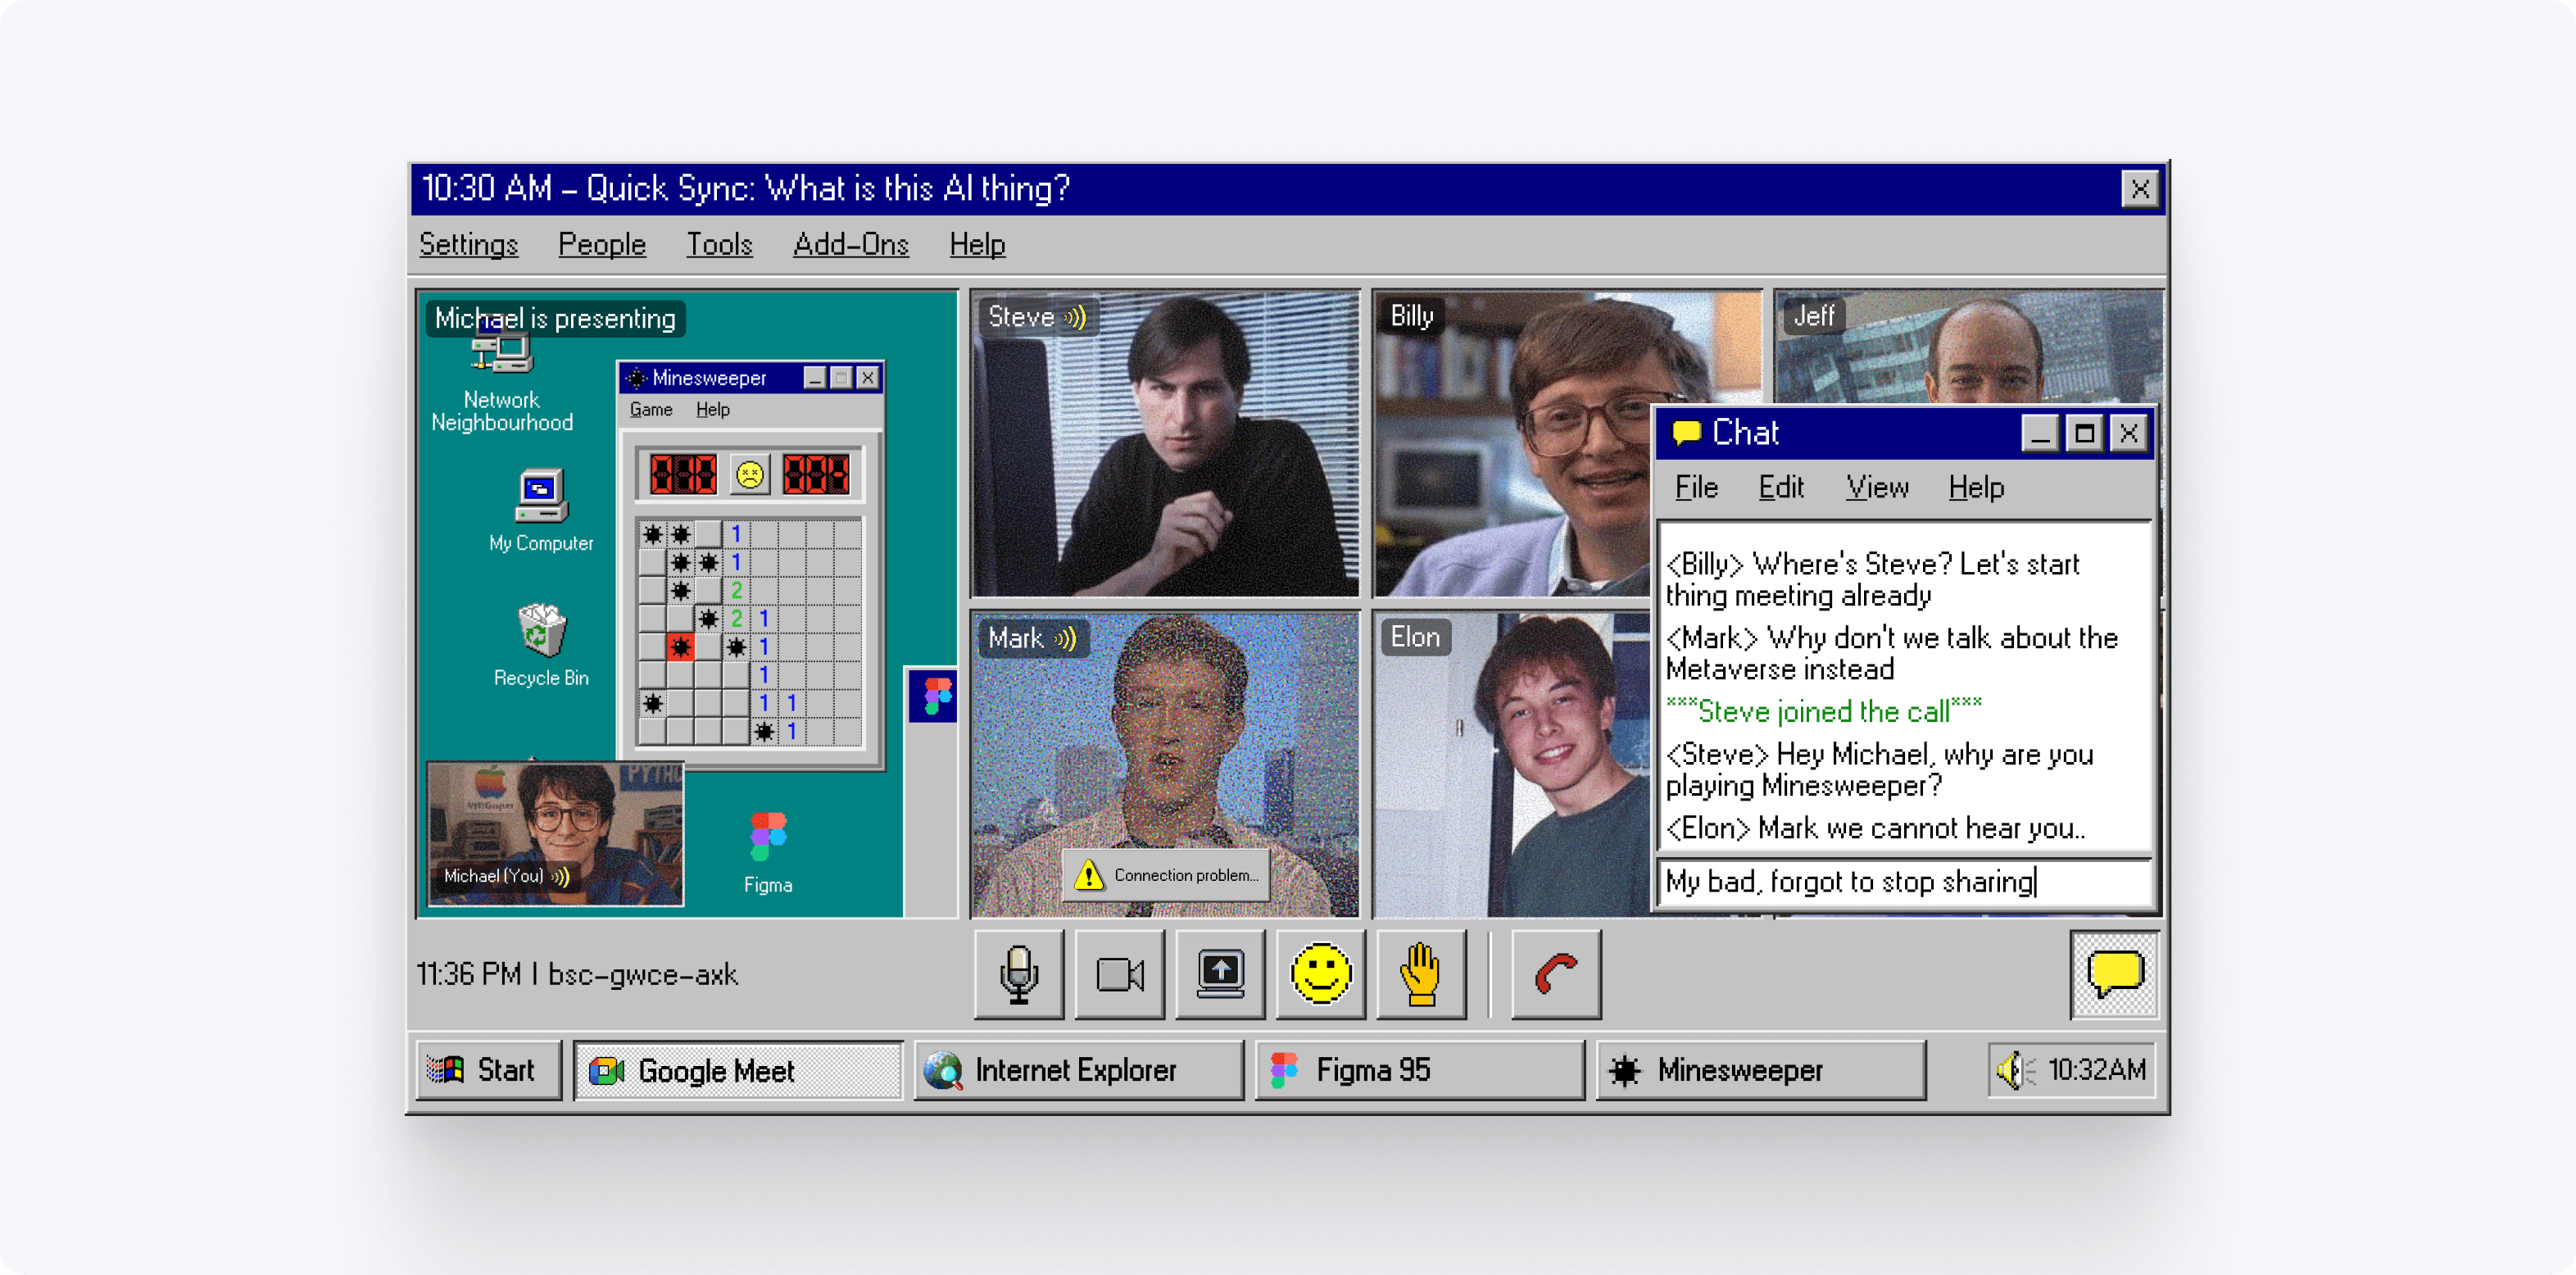Click the Figma desktop shortcut icon

pyautogui.click(x=768, y=853)
